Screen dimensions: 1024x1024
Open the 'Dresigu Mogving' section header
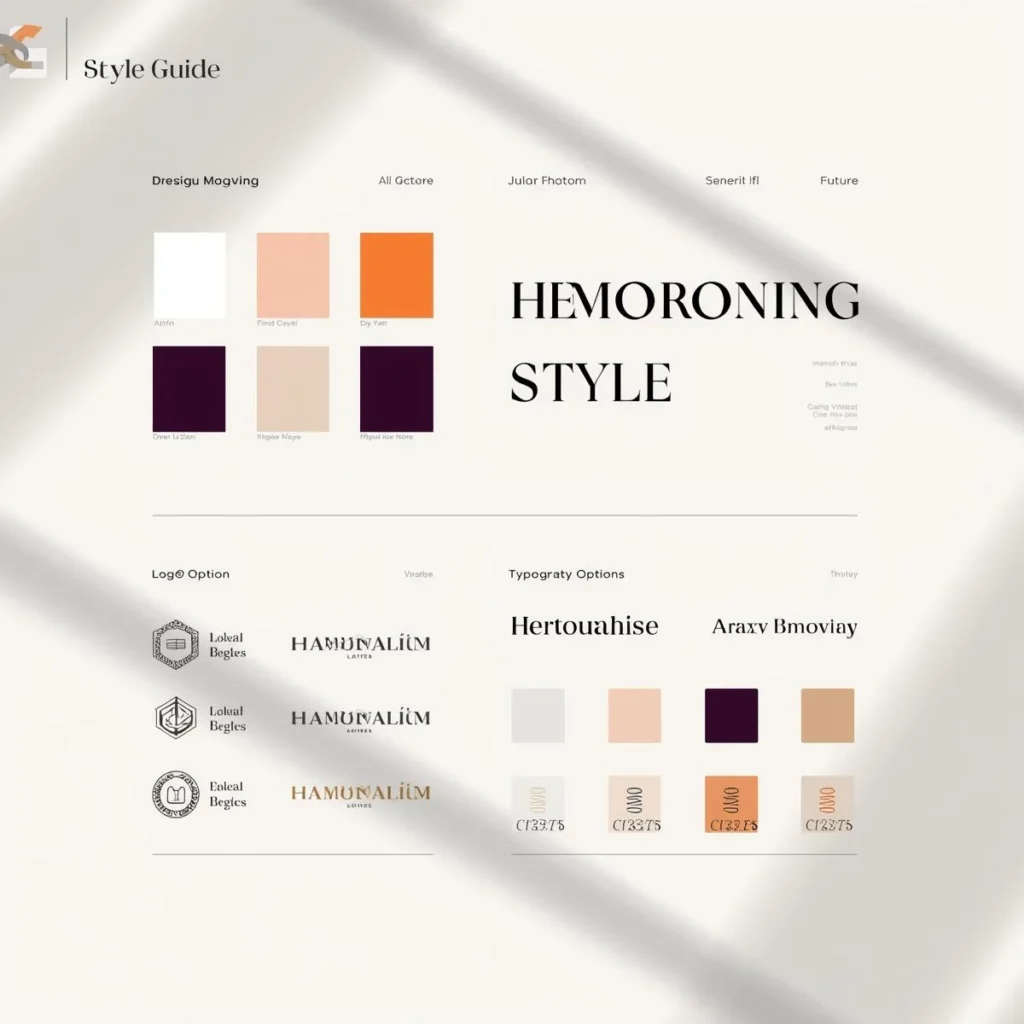point(205,181)
